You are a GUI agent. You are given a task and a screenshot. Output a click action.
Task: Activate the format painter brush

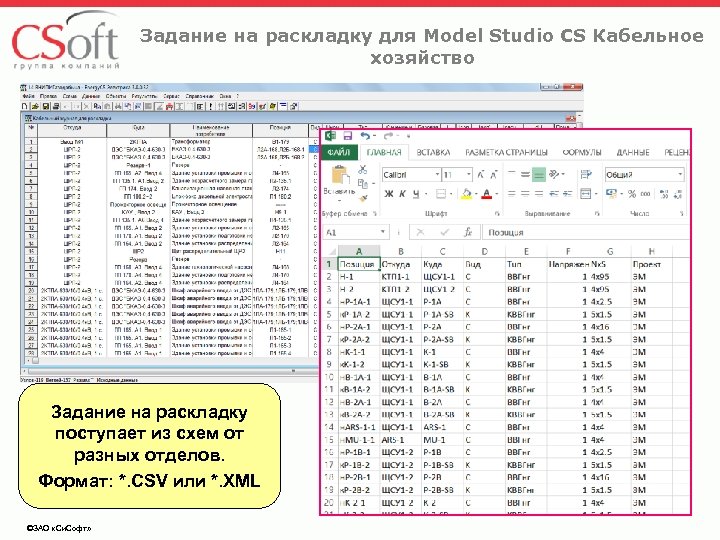click(363, 198)
